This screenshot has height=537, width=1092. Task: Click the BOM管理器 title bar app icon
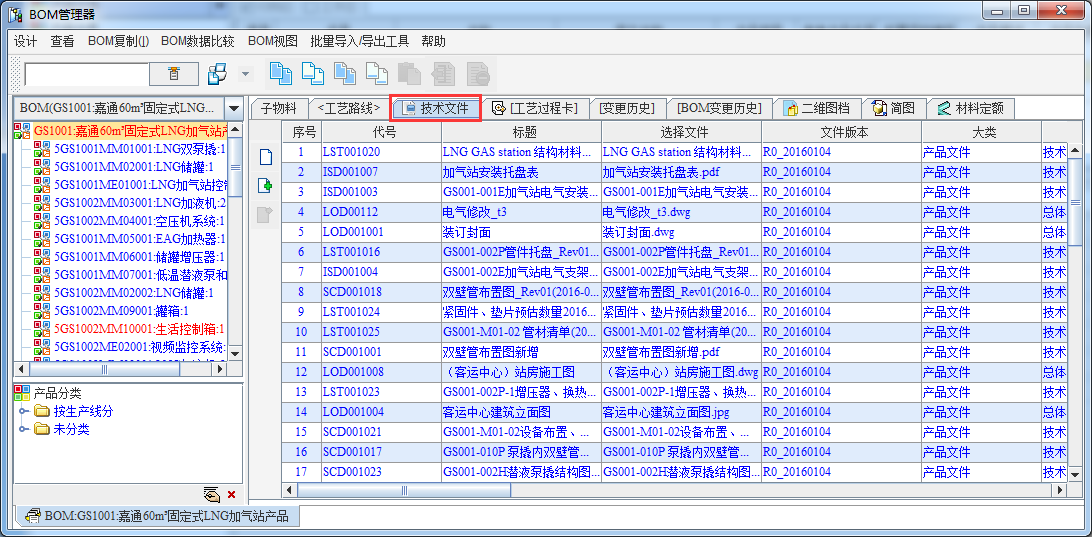point(15,13)
